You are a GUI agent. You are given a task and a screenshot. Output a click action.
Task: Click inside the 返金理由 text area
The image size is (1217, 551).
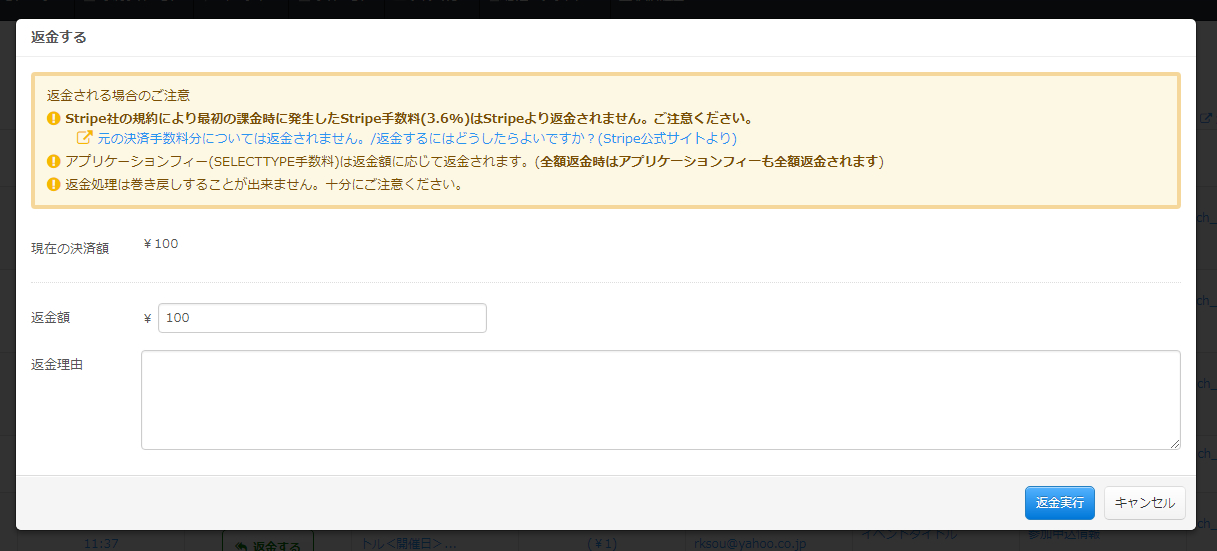pos(660,400)
